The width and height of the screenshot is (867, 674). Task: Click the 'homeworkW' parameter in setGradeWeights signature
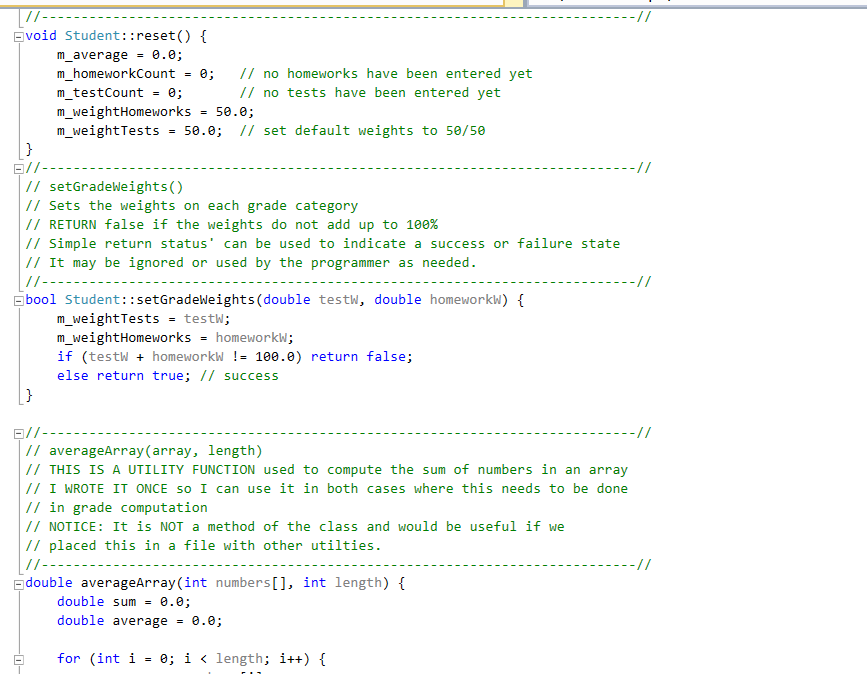[465, 300]
